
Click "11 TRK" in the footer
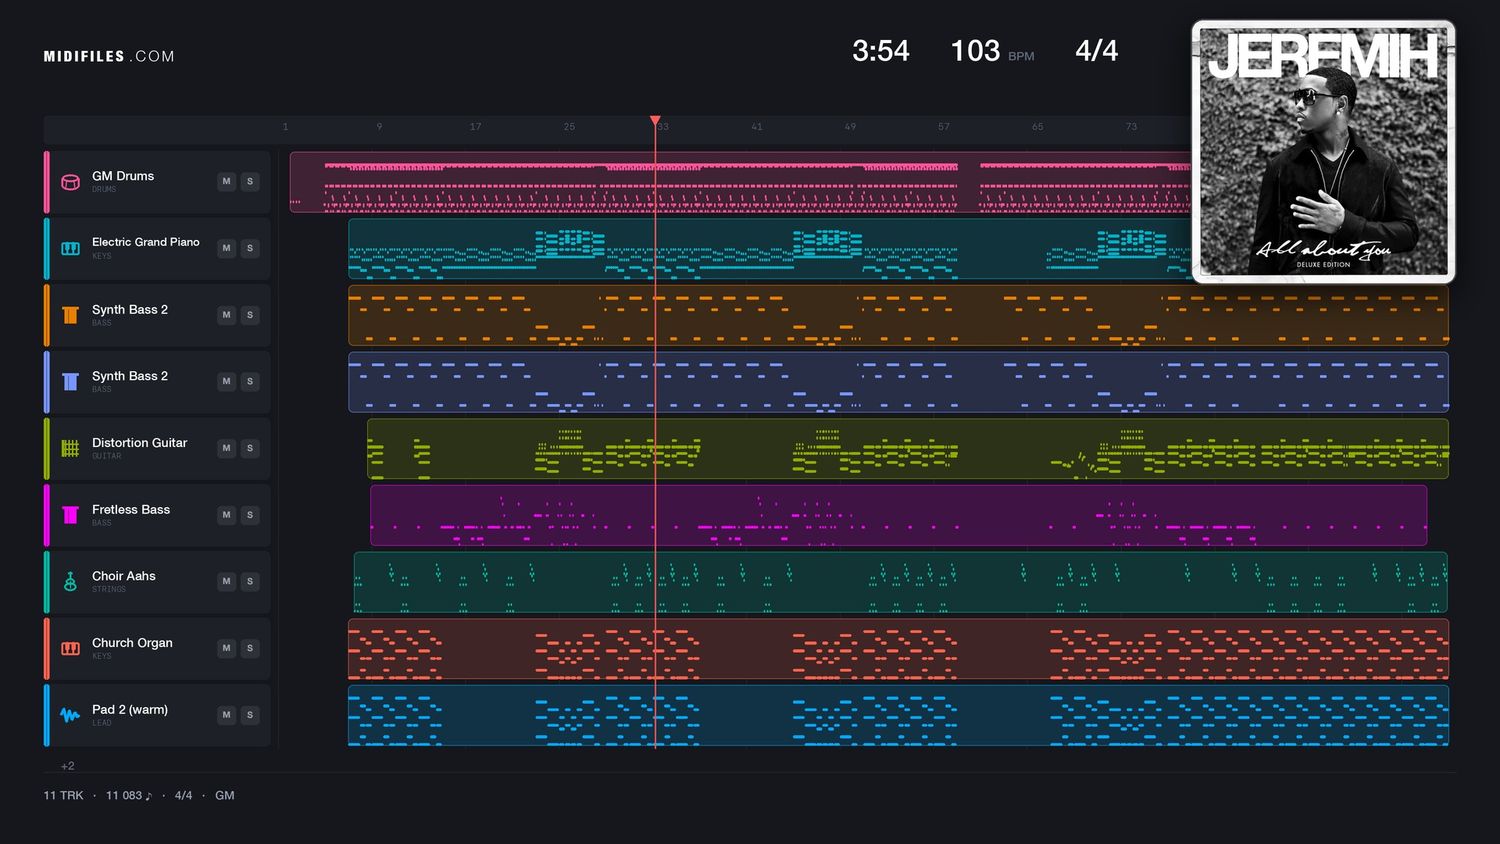coord(63,796)
